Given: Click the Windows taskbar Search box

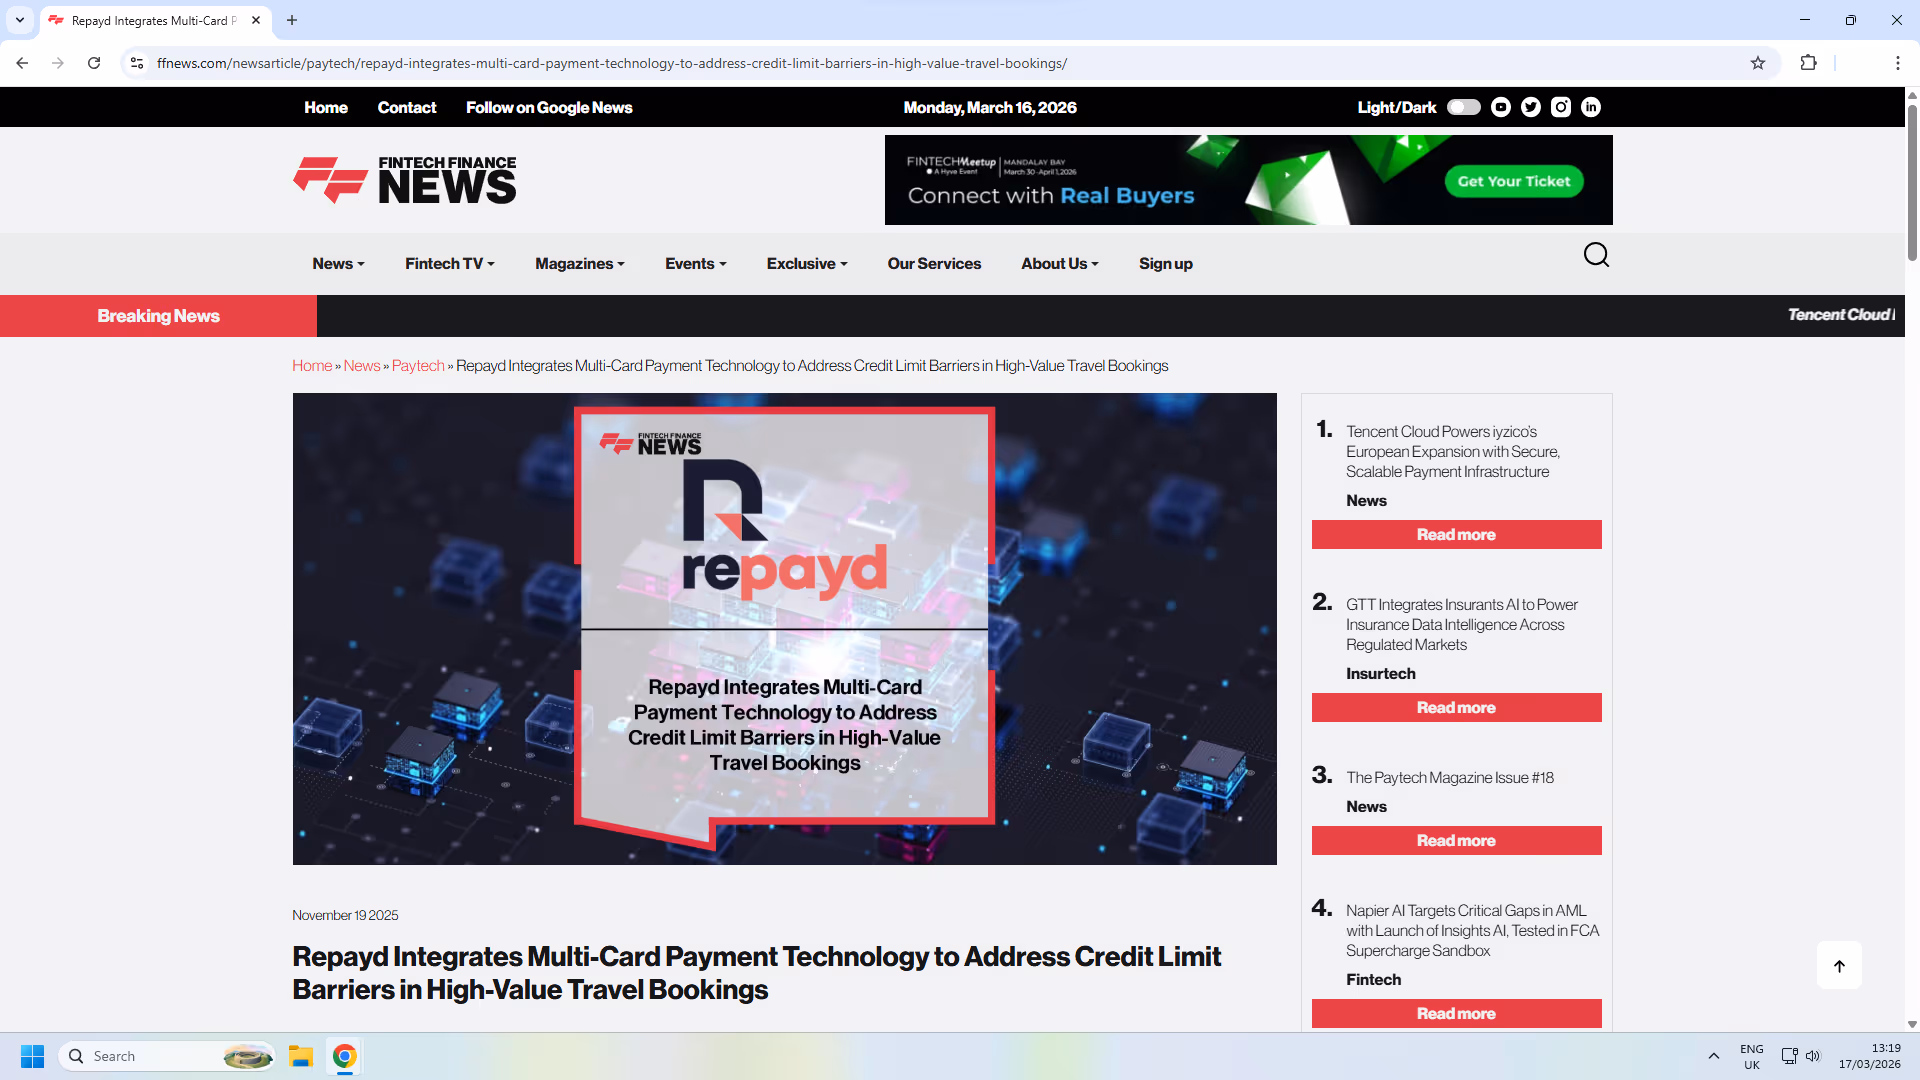Looking at the screenshot, I should coord(168,1056).
